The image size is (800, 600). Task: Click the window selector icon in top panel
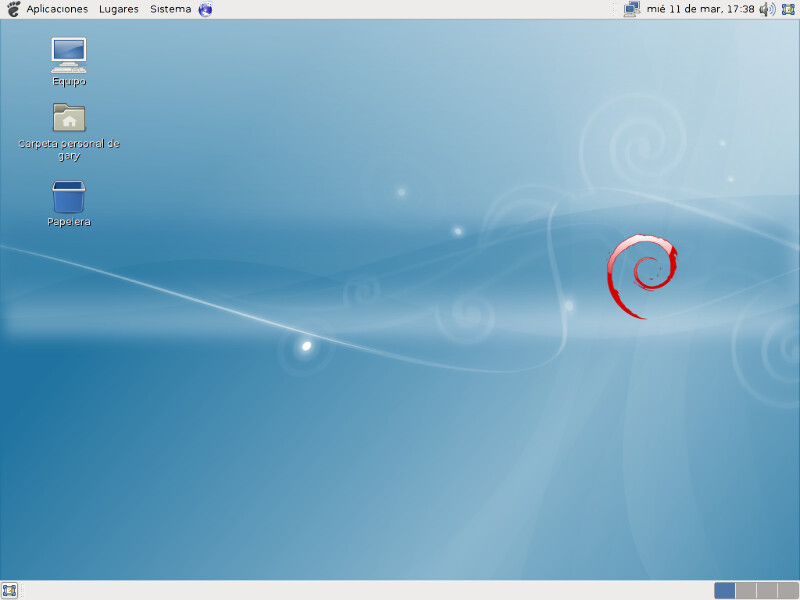[x=788, y=9]
